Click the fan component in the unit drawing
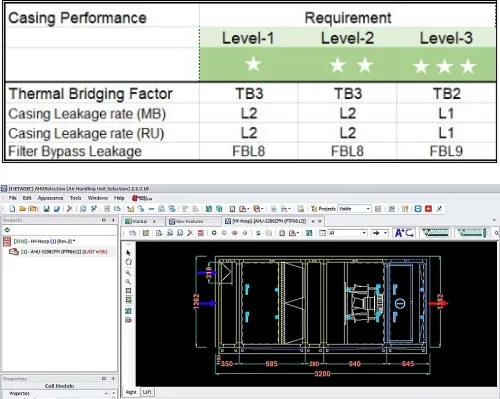Viewport: 500px width, 399px height. 363,303
